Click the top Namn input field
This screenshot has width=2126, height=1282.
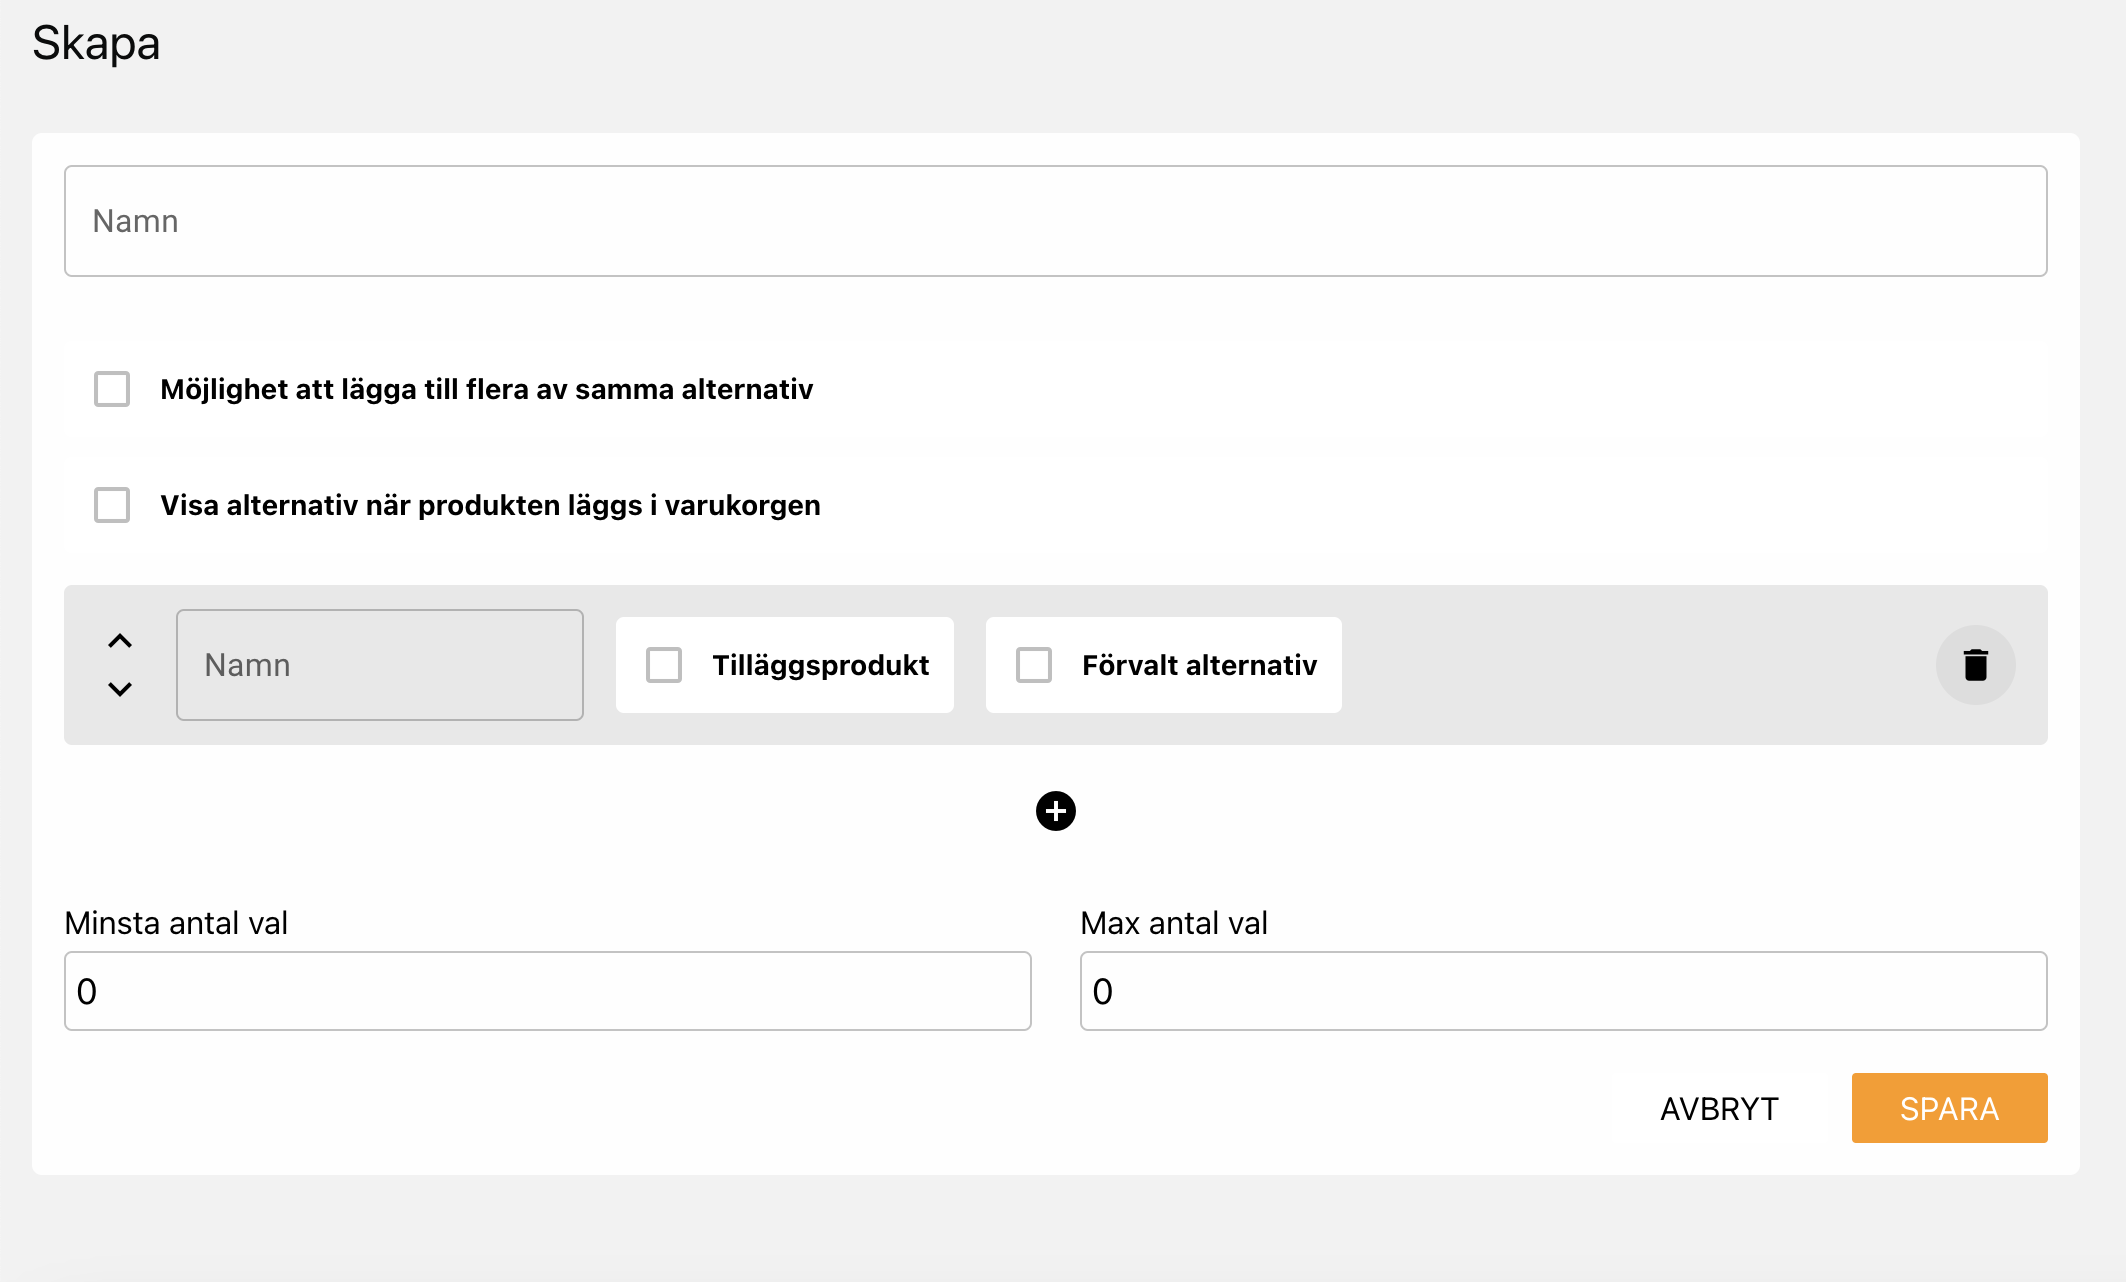(1055, 221)
